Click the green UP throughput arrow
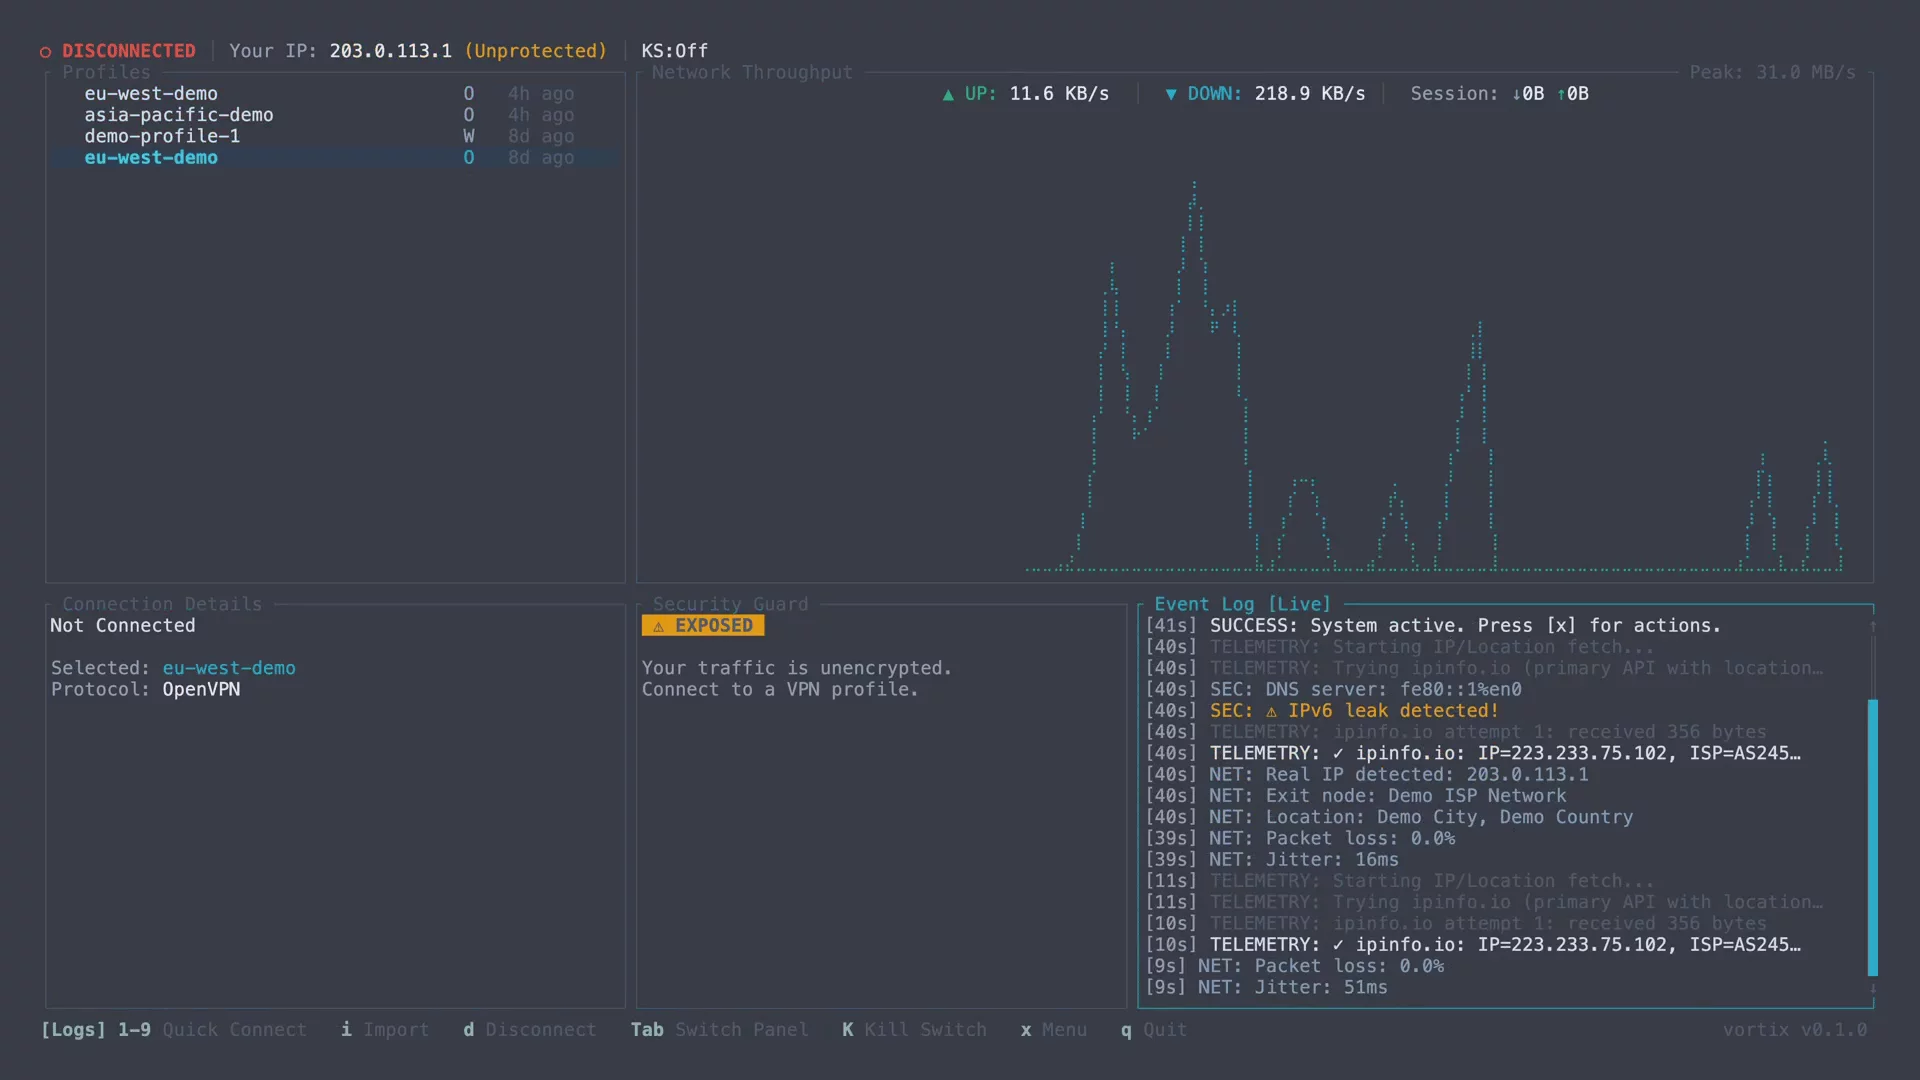This screenshot has height=1080, width=1920. point(948,94)
